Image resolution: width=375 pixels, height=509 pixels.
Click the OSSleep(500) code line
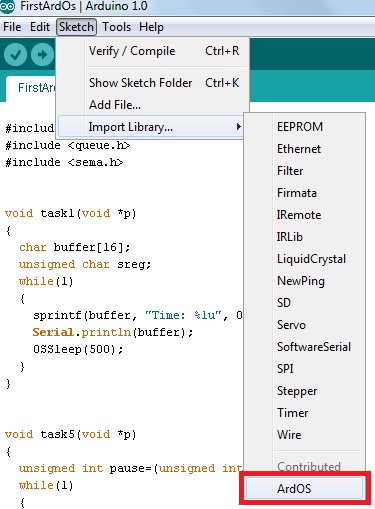[x=78, y=349]
